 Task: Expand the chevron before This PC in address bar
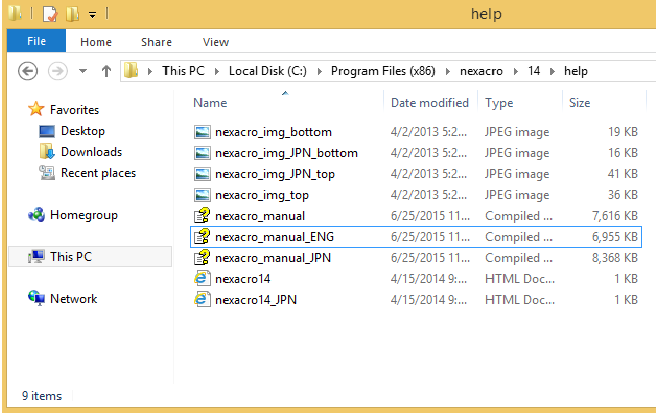click(150, 71)
